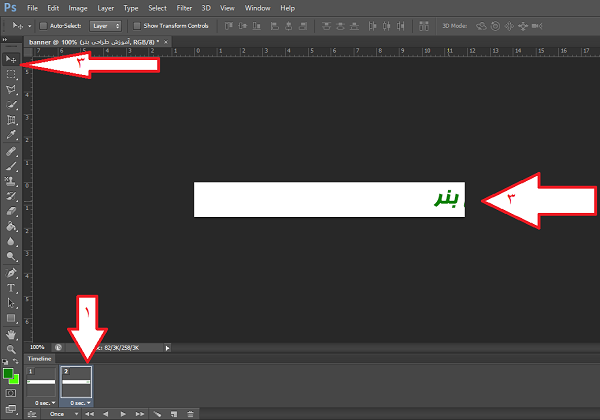
Task: Click the Tween animation frames icon
Action: coord(156,413)
